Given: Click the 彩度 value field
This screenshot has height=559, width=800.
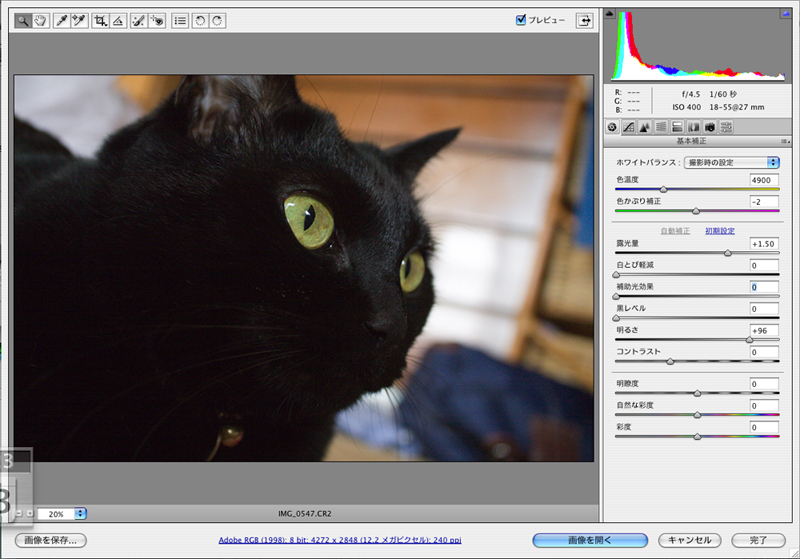Looking at the screenshot, I should coord(764,427).
